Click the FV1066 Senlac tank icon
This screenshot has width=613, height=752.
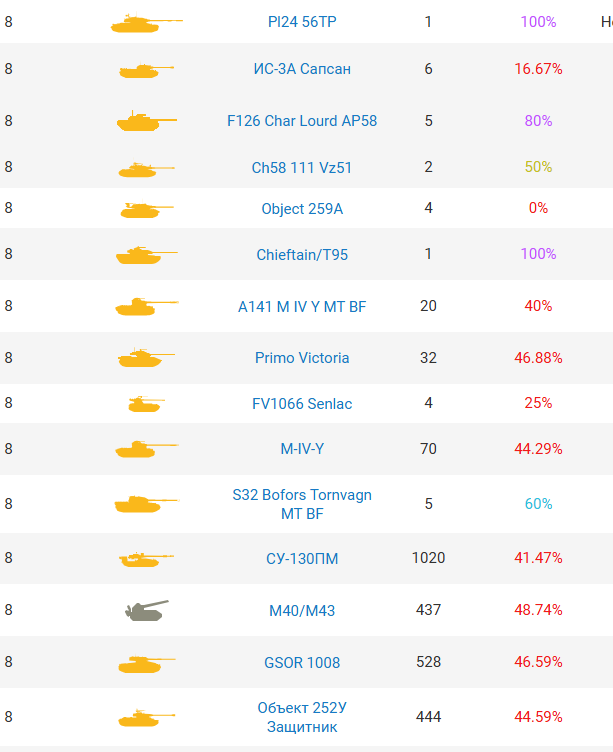point(146,404)
